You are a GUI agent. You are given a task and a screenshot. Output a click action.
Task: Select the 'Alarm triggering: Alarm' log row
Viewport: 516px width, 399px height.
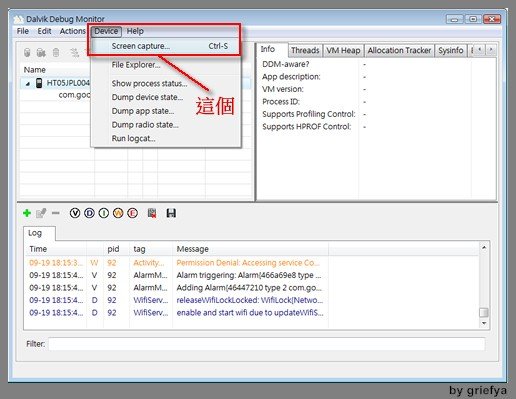tap(252, 275)
